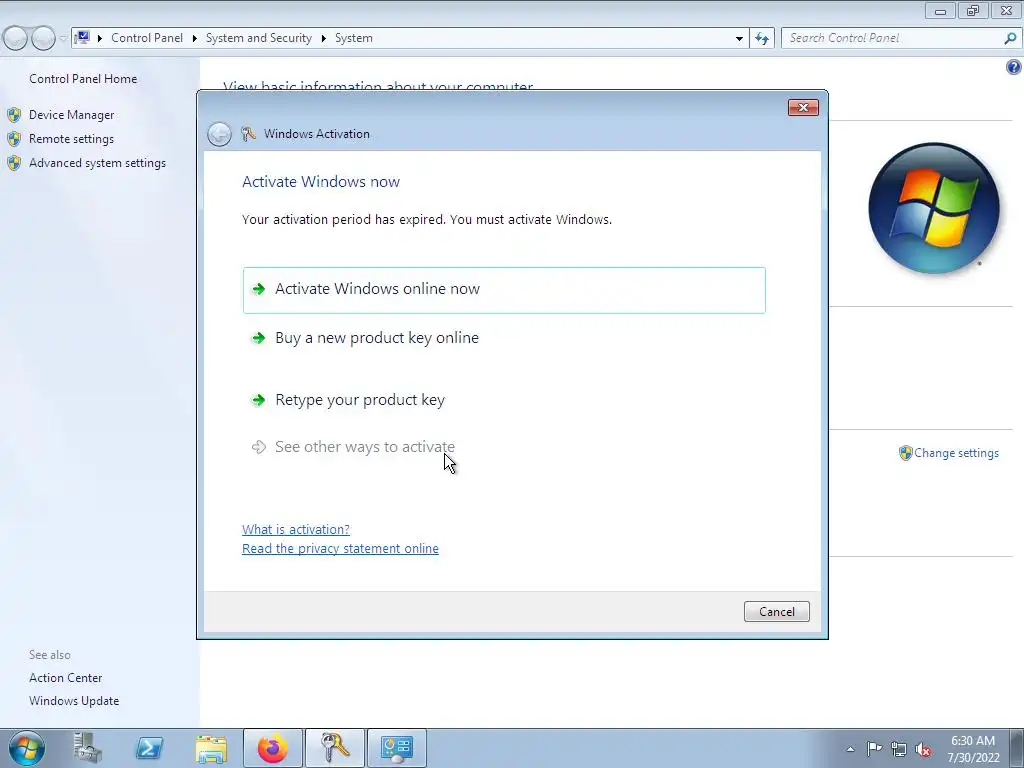Select System in the breadcrumb path

tap(354, 38)
